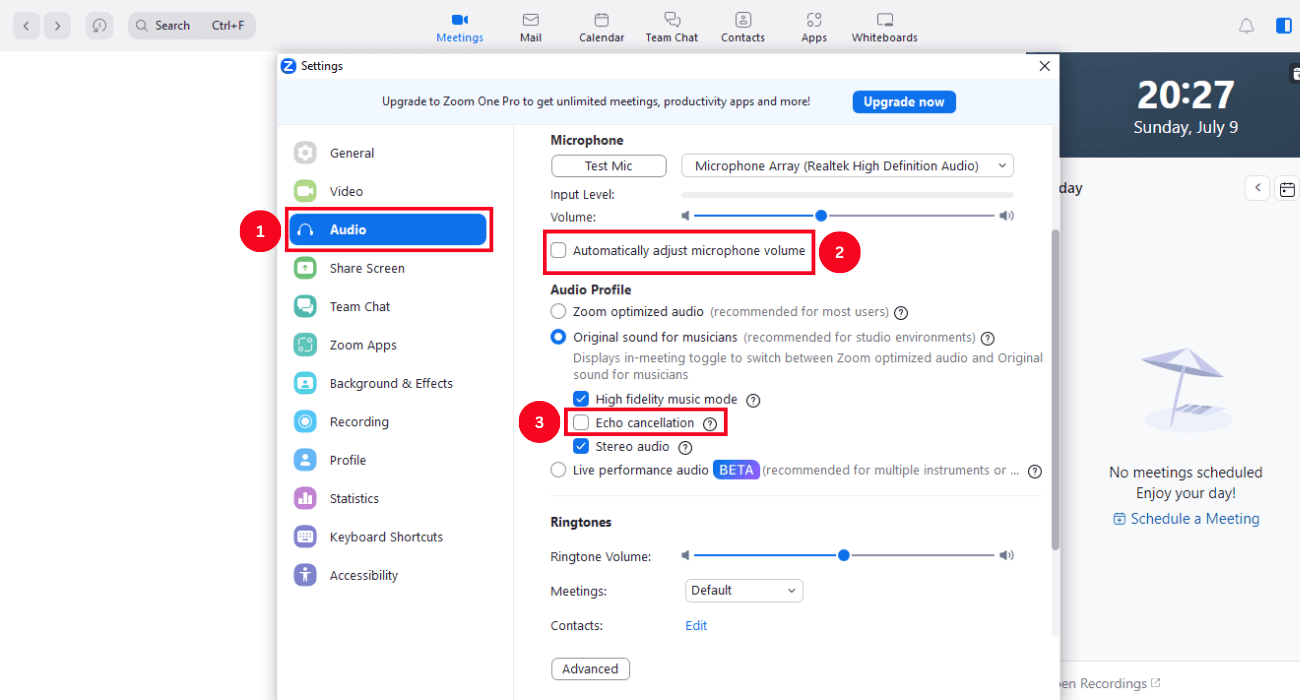Uncheck Stereo audio checkbox
The height and width of the screenshot is (700, 1300).
pyautogui.click(x=581, y=446)
